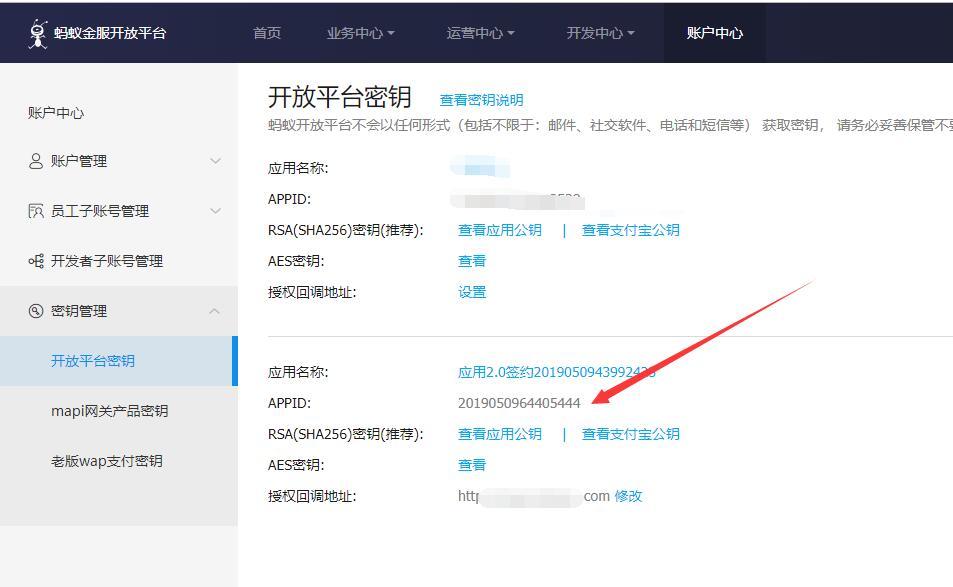Viewport: 953px width, 587px height.
Task: Click the 查看密钥说明 link
Action: pos(481,100)
